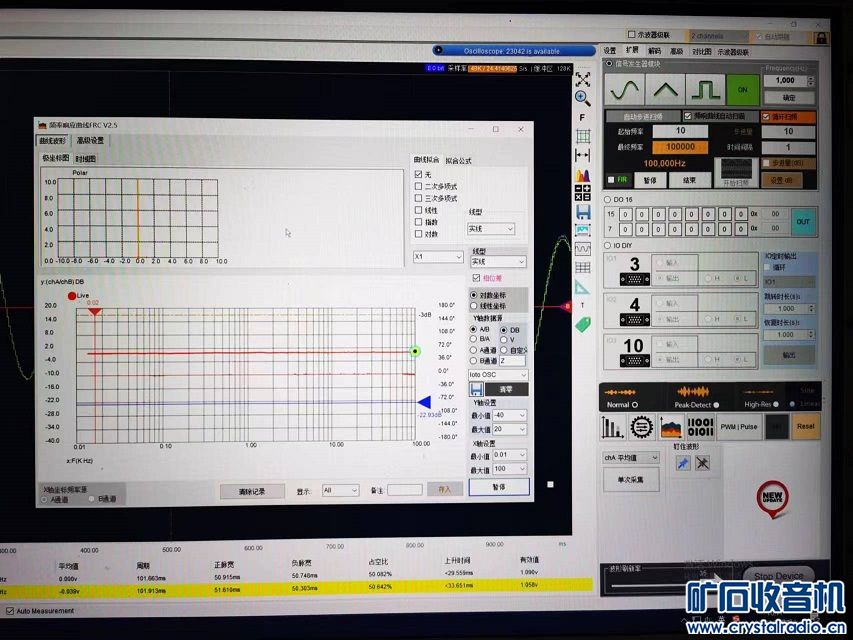Screen dimensions: 853x640
Task: Select the V radio option
Action: pos(504,340)
